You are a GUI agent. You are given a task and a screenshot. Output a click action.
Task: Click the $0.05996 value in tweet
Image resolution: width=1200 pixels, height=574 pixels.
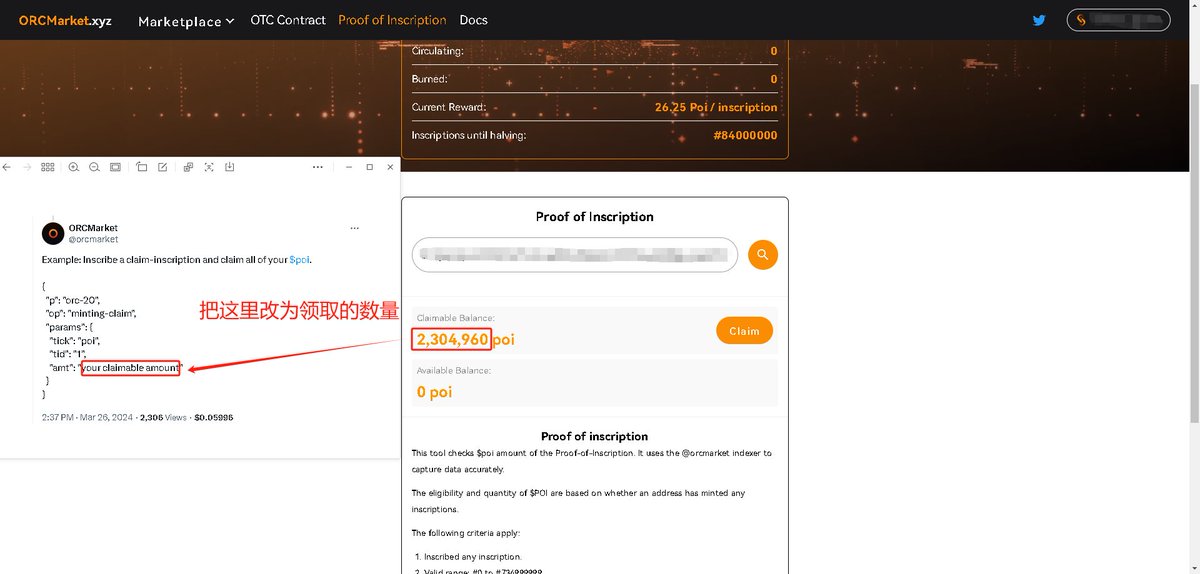[214, 417]
